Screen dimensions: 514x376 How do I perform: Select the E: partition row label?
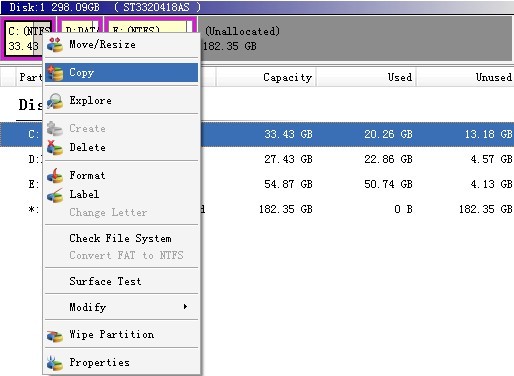tap(34, 184)
